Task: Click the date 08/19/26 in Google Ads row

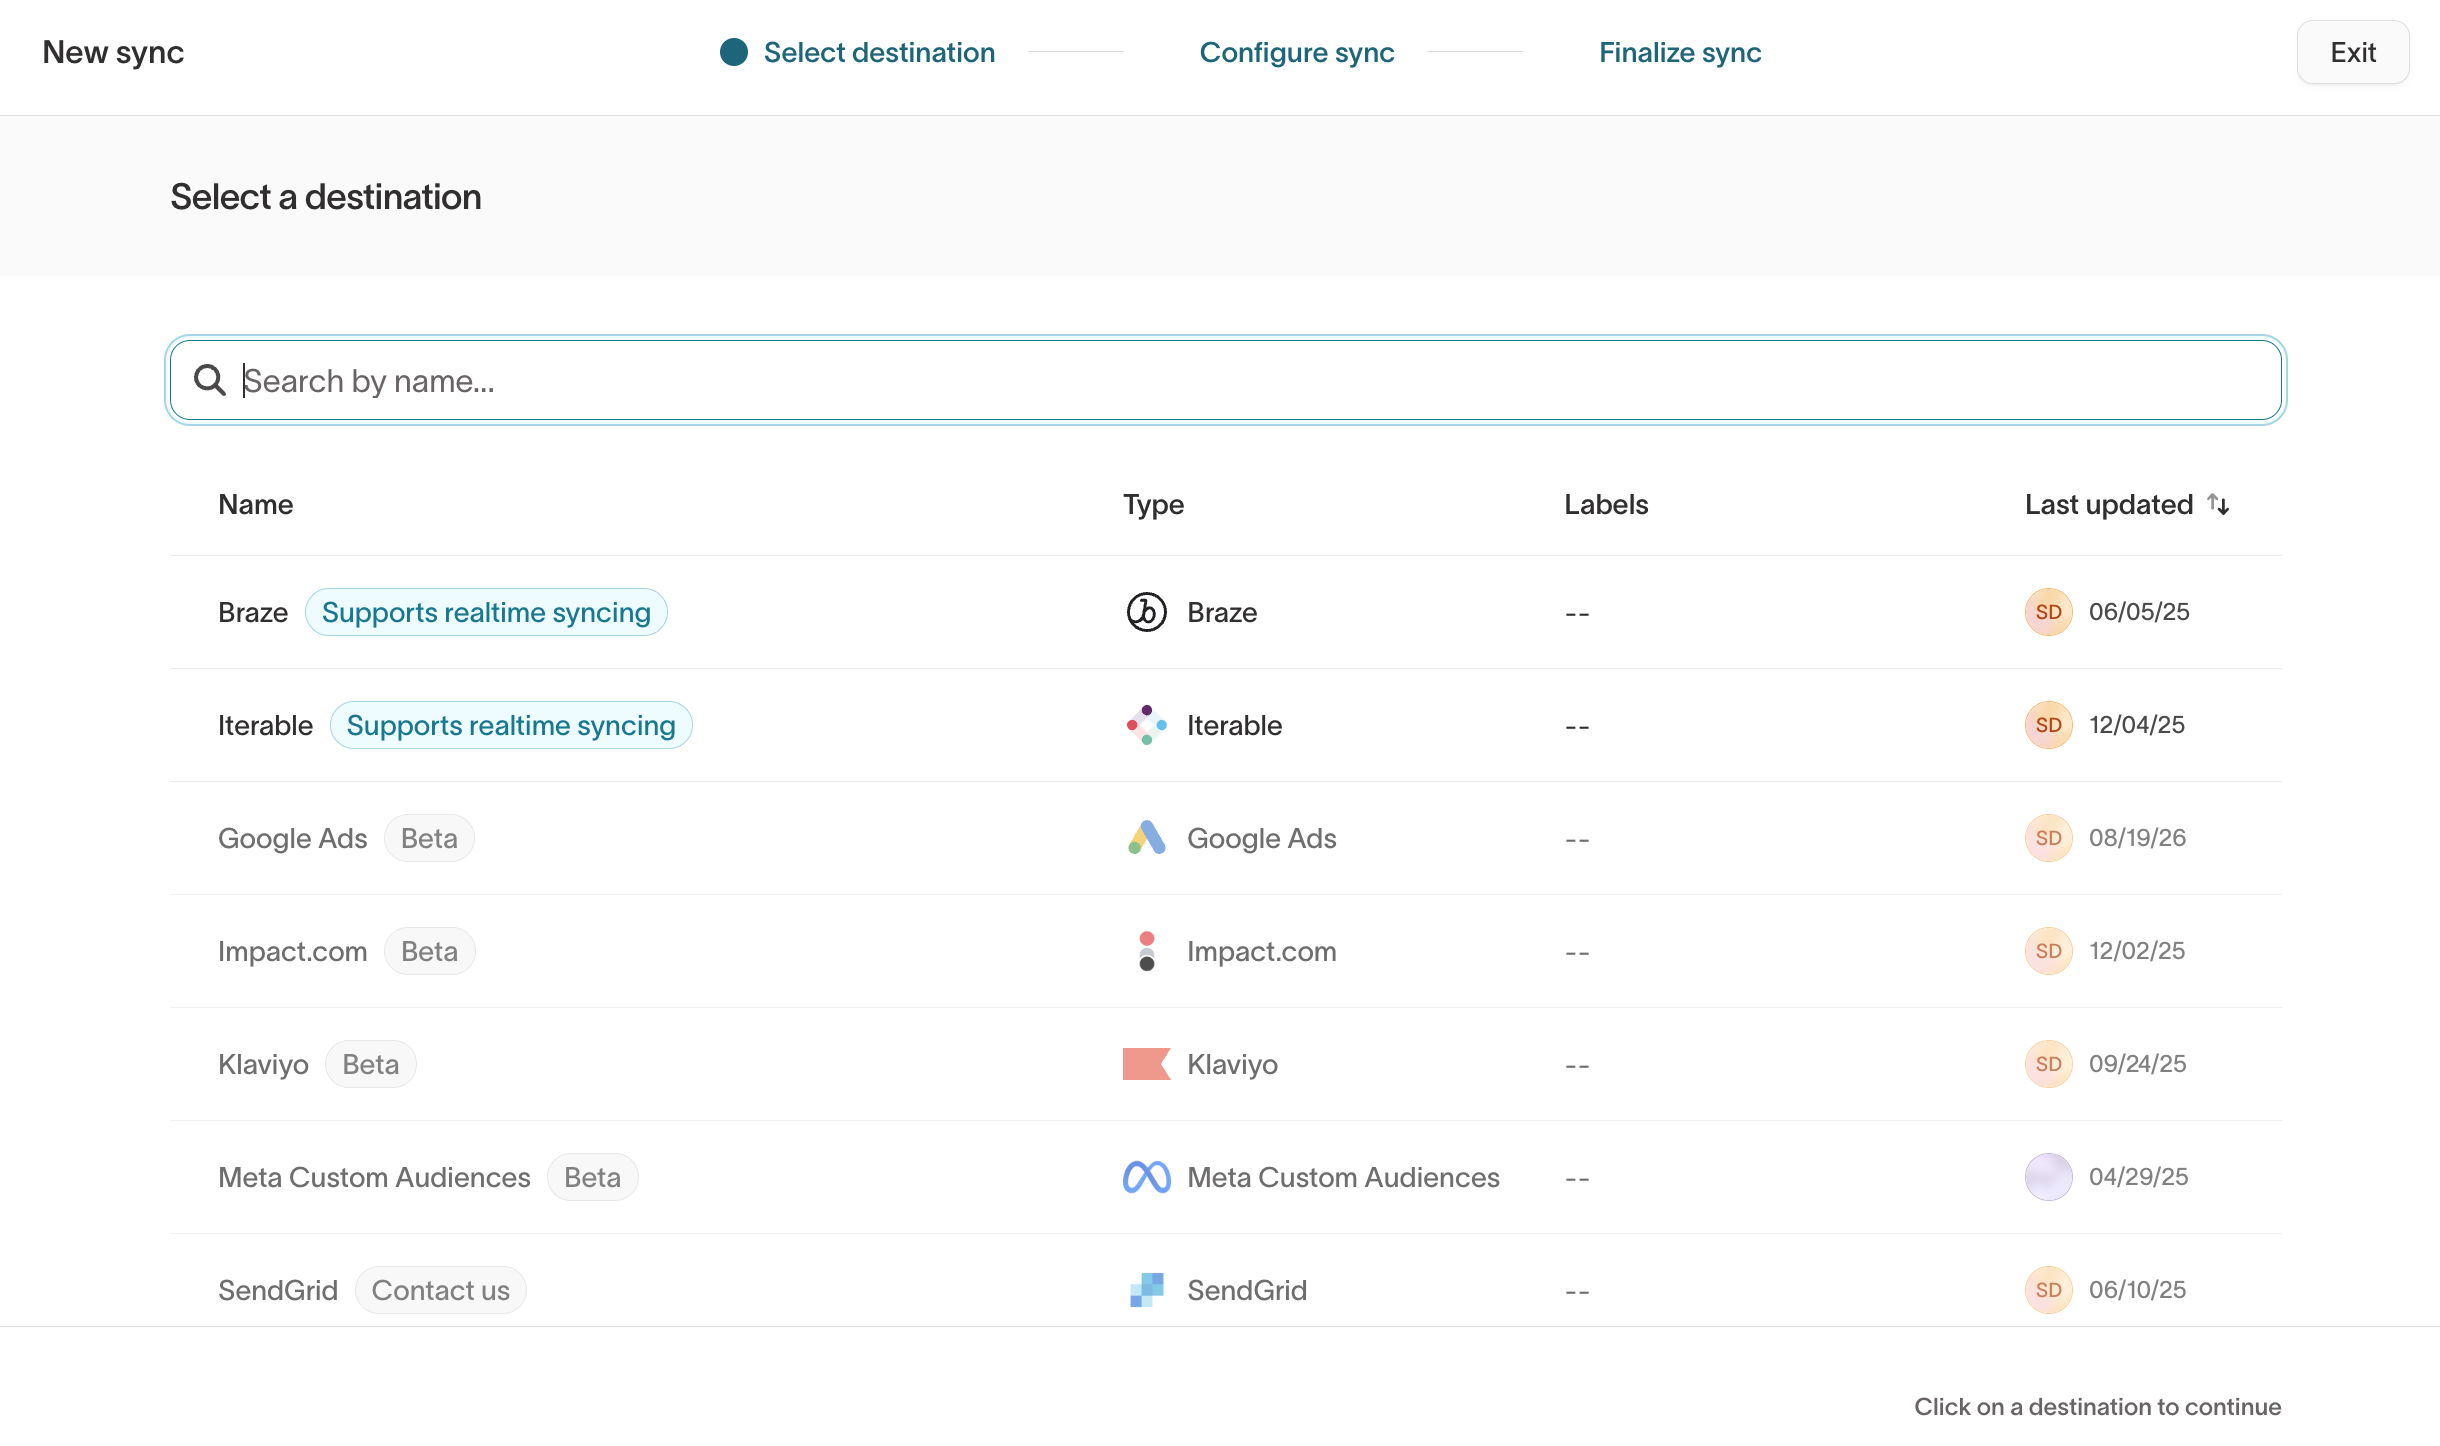Action: tap(2138, 838)
